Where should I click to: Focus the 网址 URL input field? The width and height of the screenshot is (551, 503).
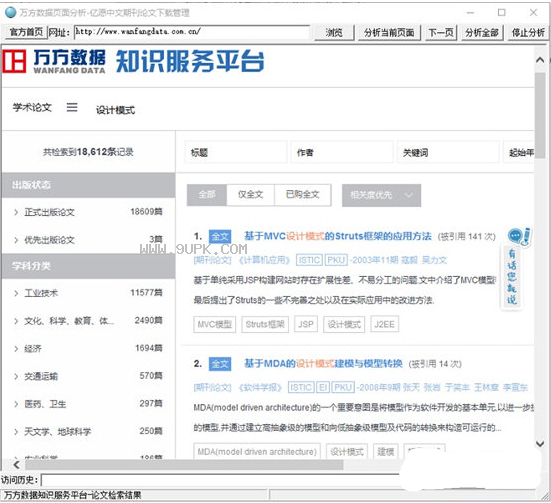tap(192, 32)
